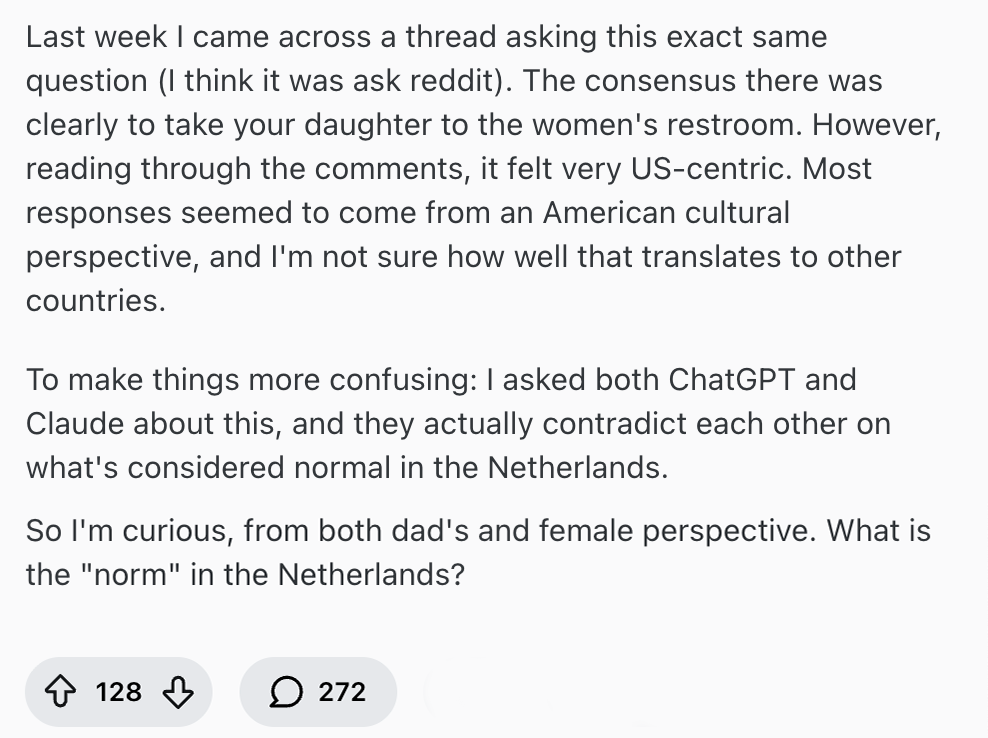Click the word "countries." ending the first paragraph
This screenshot has height=738, width=988.
95,300
